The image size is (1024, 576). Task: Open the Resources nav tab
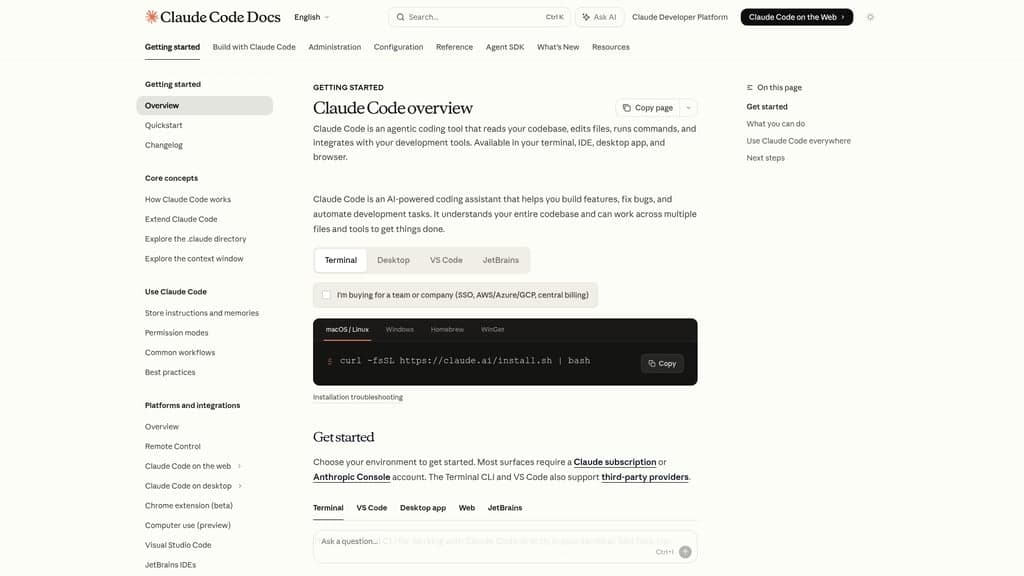point(611,47)
